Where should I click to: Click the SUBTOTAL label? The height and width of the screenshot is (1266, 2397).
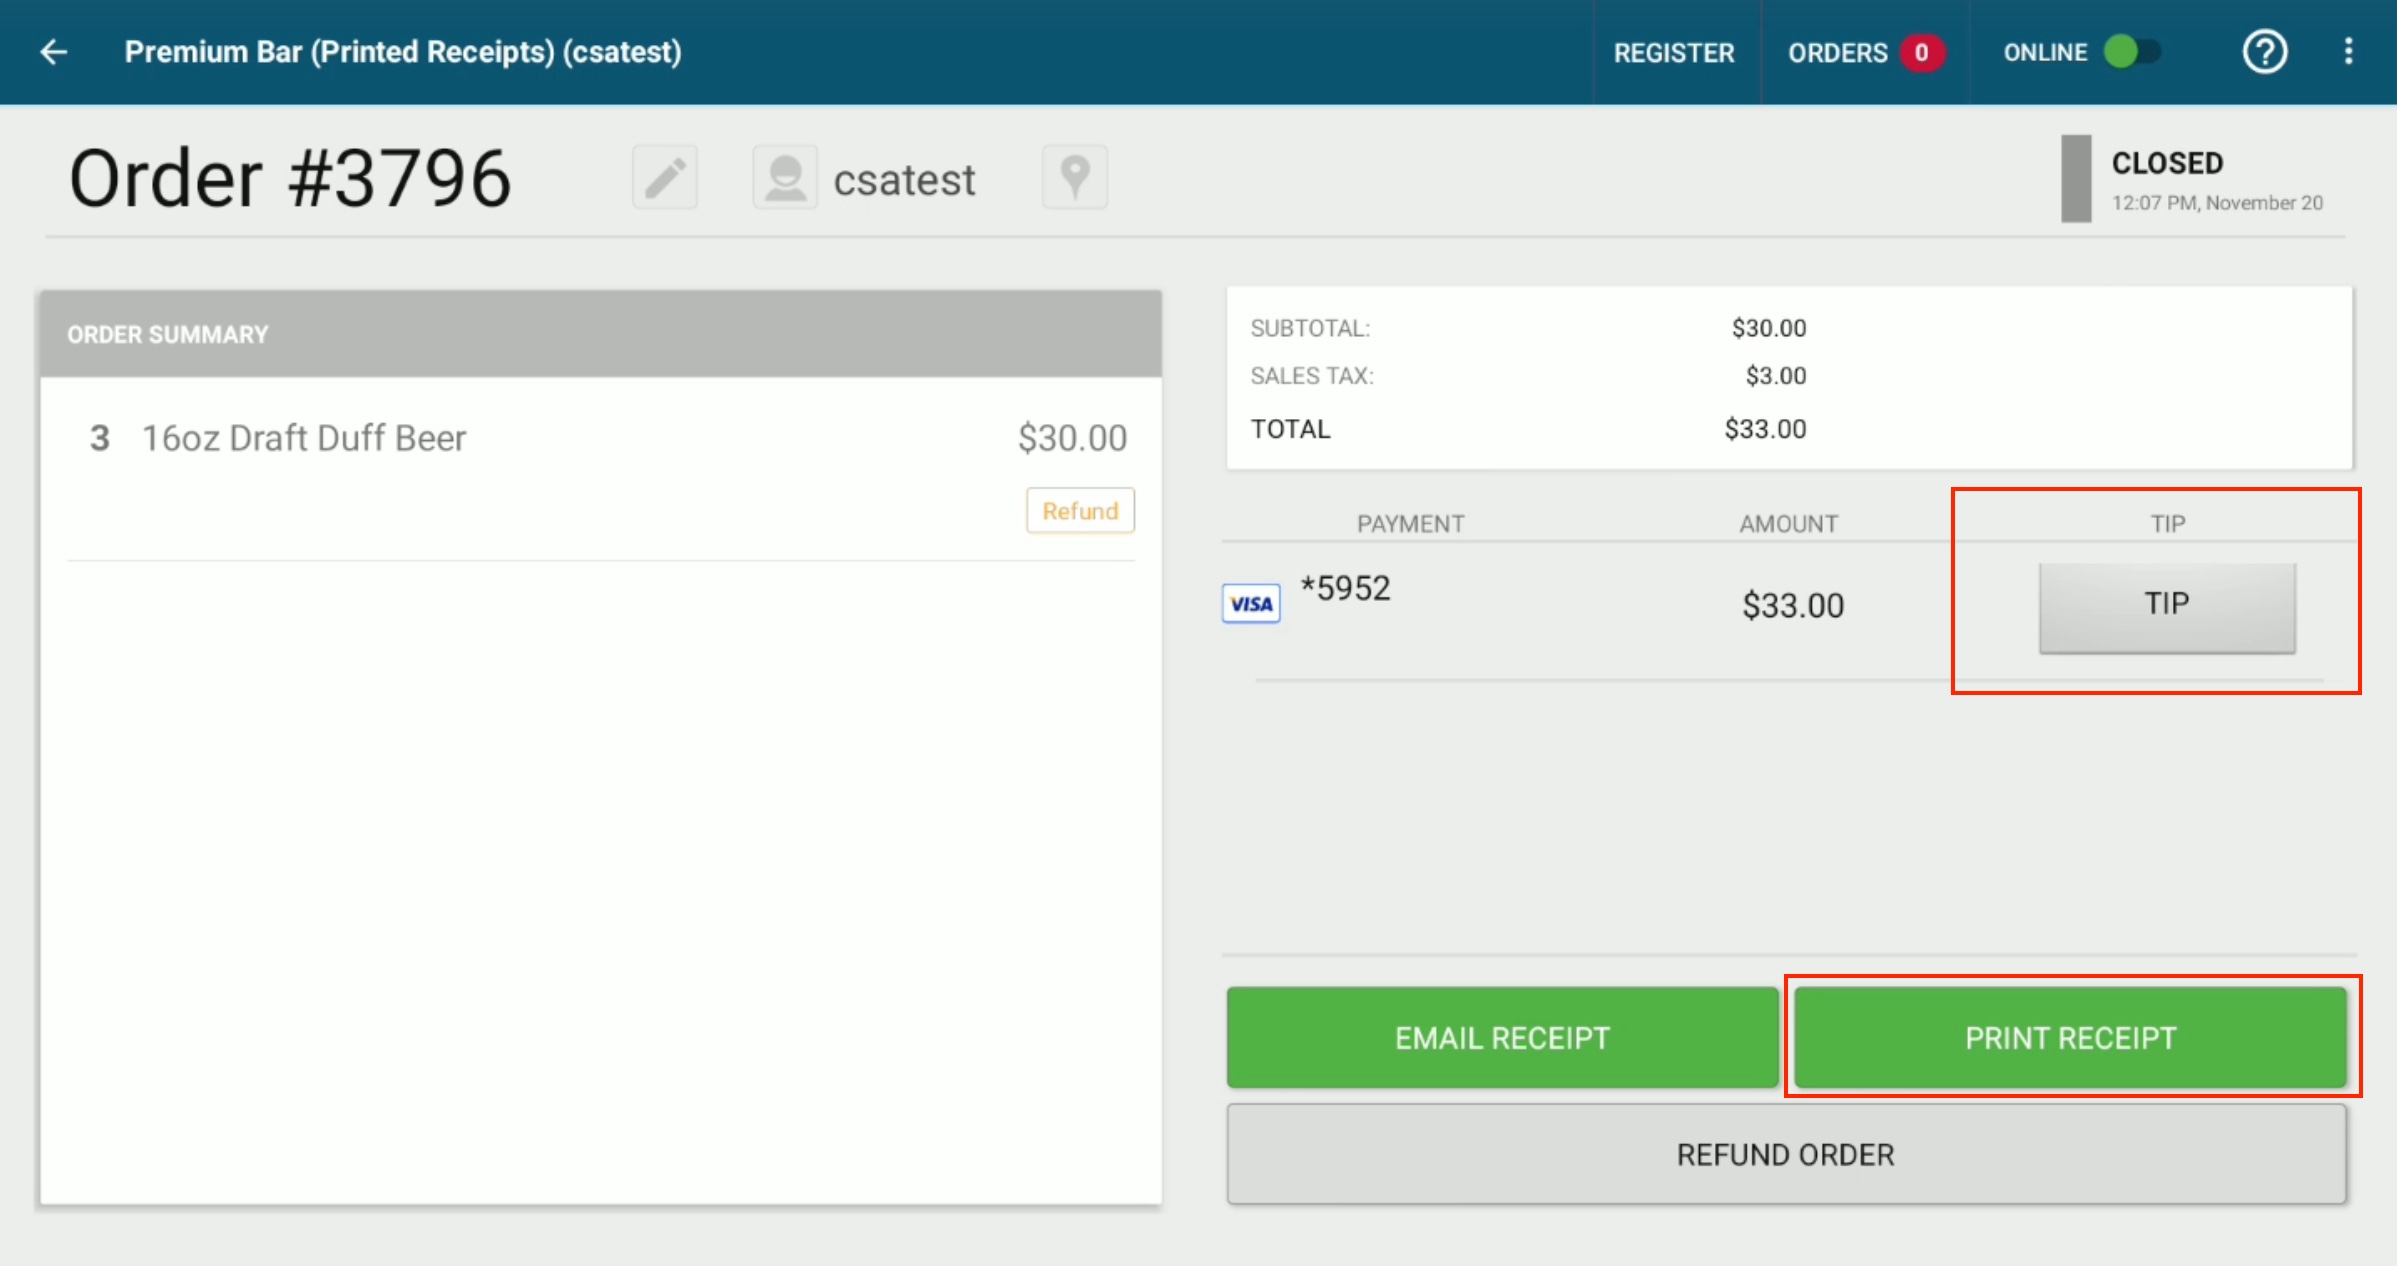pos(1310,328)
